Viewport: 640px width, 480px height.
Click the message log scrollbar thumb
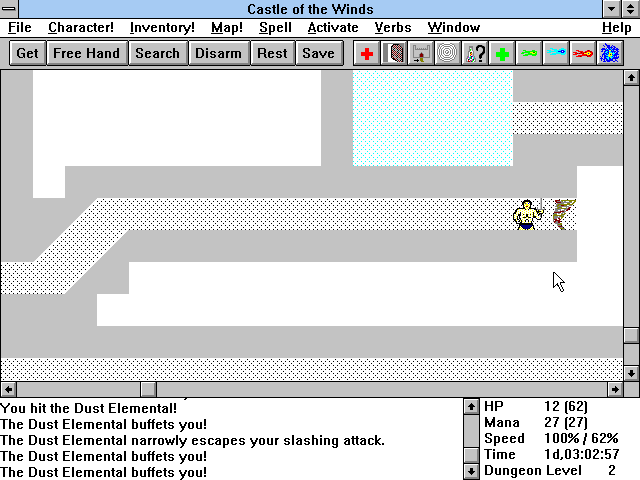(471, 455)
